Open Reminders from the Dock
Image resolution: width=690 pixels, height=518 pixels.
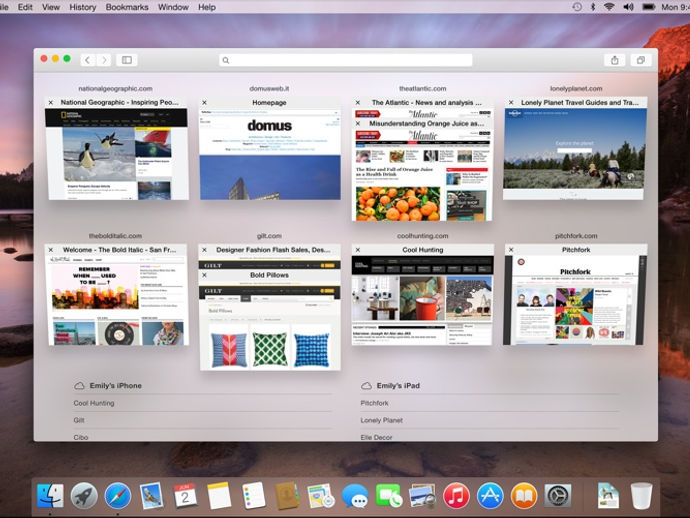coord(253,496)
